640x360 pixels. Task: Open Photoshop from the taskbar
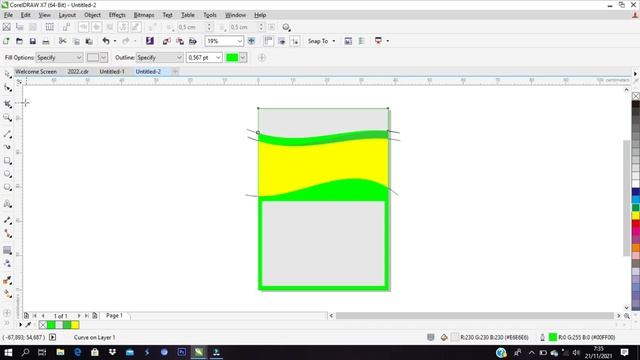click(x=182, y=352)
